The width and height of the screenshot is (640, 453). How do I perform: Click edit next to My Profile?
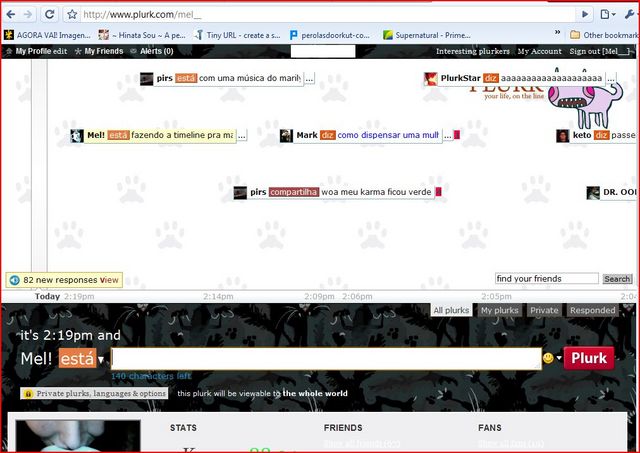click(x=60, y=51)
